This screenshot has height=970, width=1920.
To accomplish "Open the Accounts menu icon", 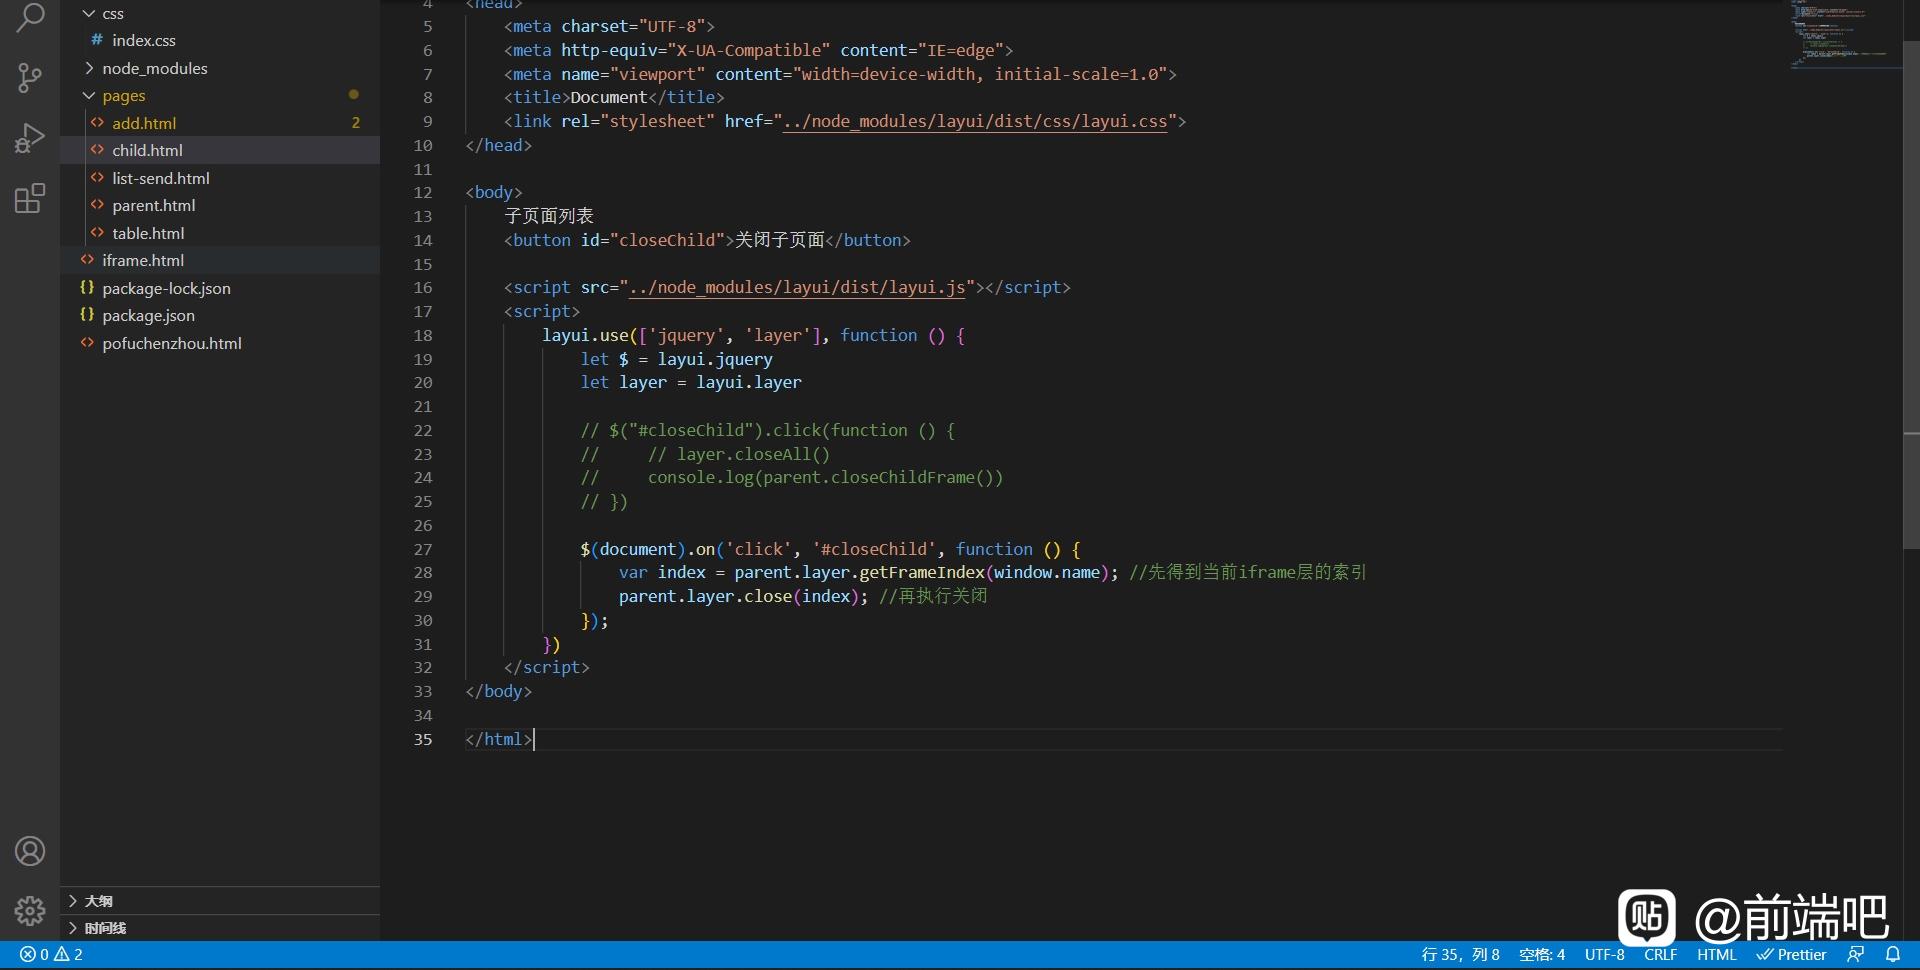I will click(x=30, y=851).
